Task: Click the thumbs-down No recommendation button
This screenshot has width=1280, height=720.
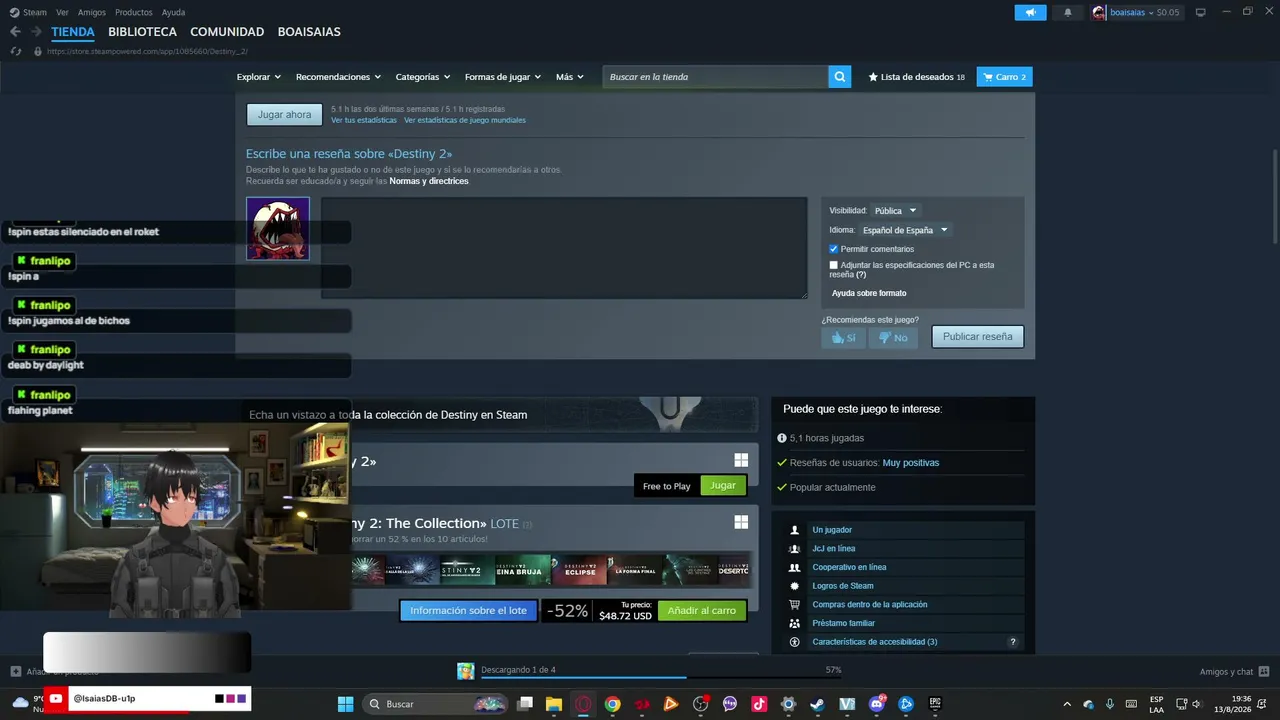Action: pyautogui.click(x=893, y=338)
